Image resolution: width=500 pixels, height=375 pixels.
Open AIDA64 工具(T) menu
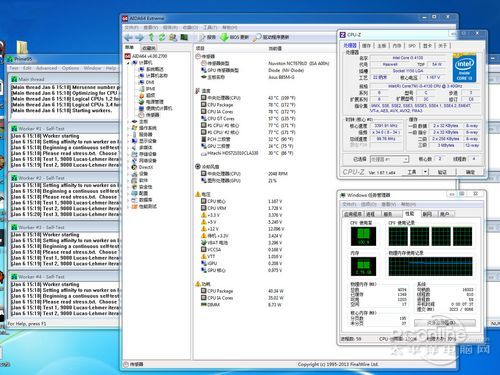(210, 27)
